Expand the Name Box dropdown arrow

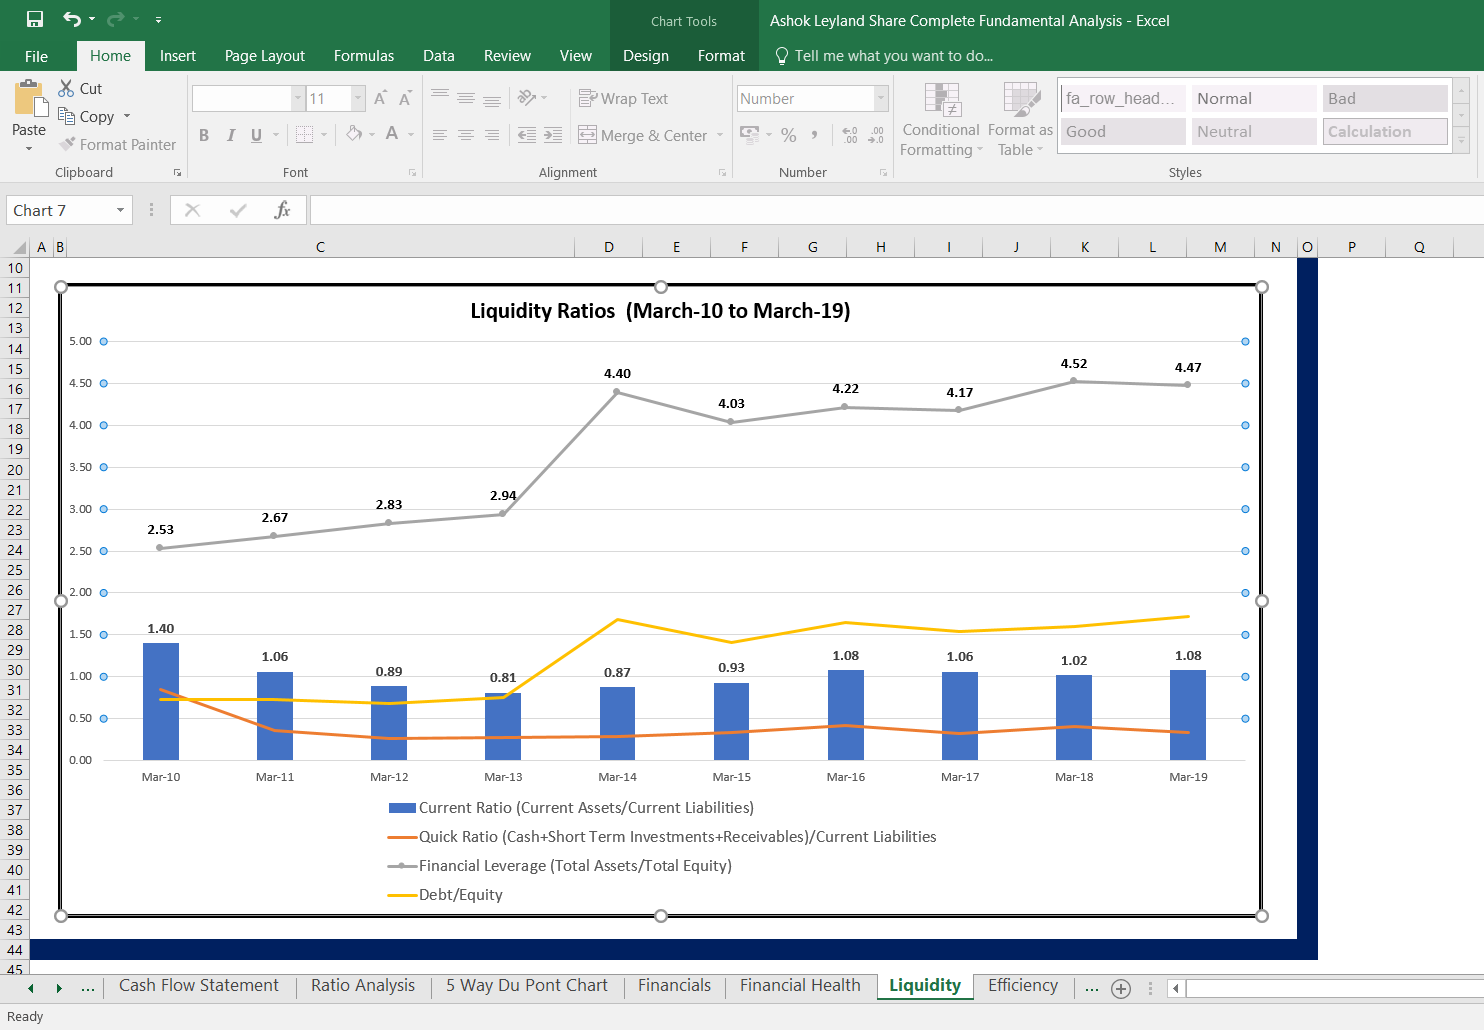pos(121,210)
